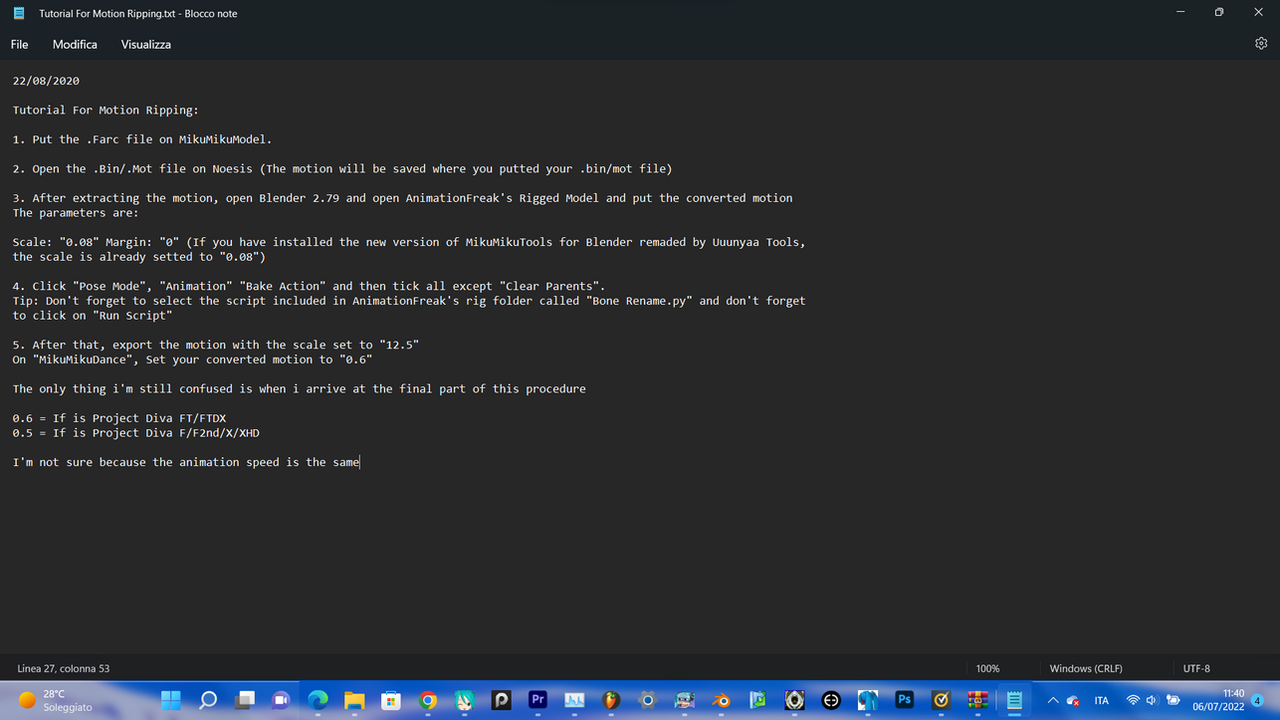Click line '5. After that, export the motion'

(x=216, y=345)
